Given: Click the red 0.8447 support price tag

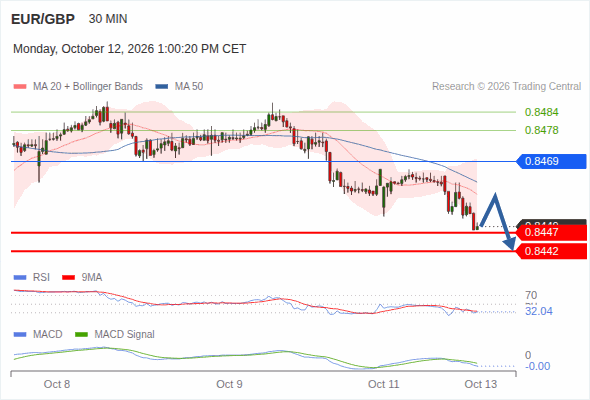Looking at the screenshot, I should 551,232.
